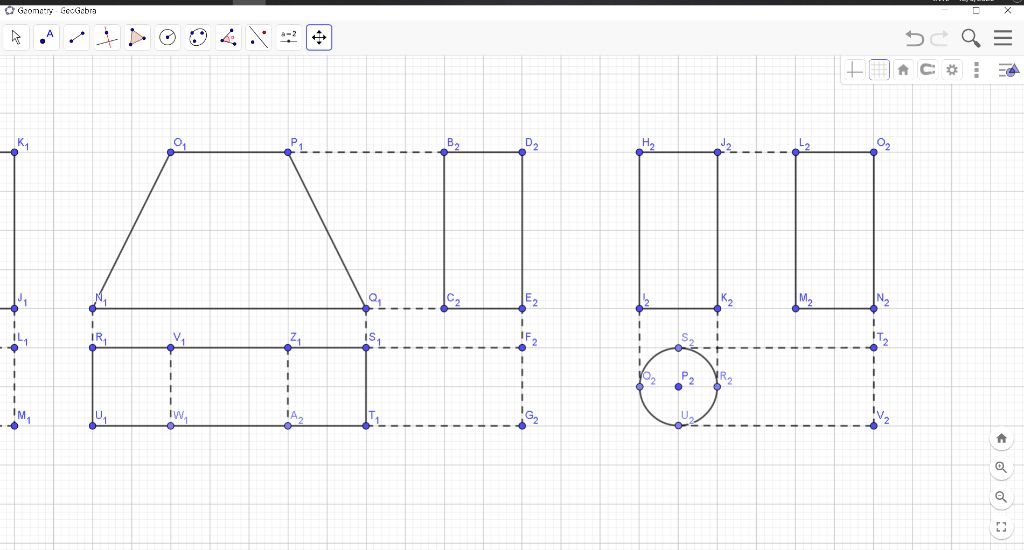This screenshot has width=1024, height=550.
Task: Select point V2
Action: pyautogui.click(x=874, y=426)
